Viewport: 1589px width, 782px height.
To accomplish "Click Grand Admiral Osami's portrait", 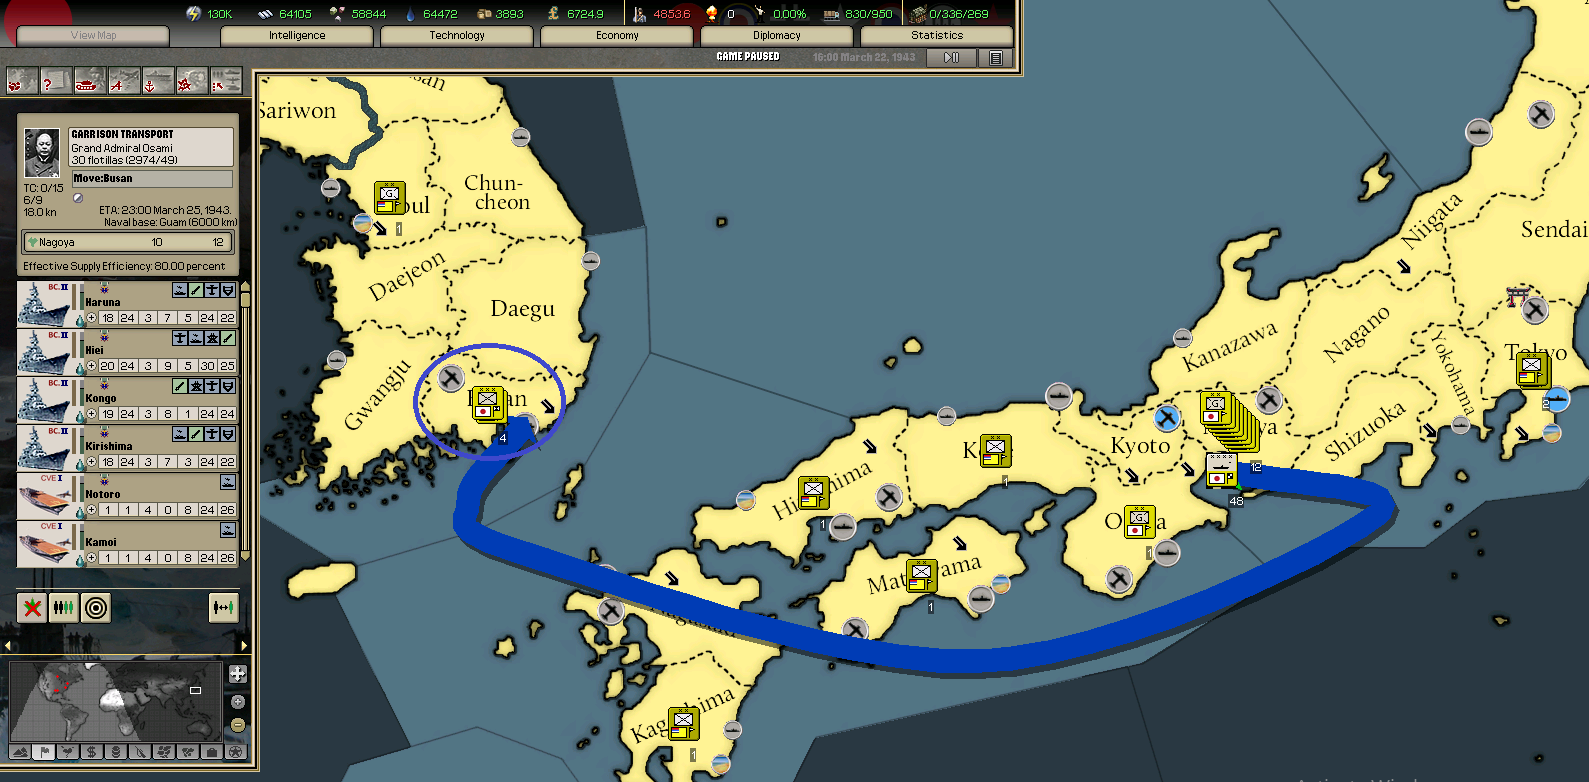I will (x=42, y=153).
